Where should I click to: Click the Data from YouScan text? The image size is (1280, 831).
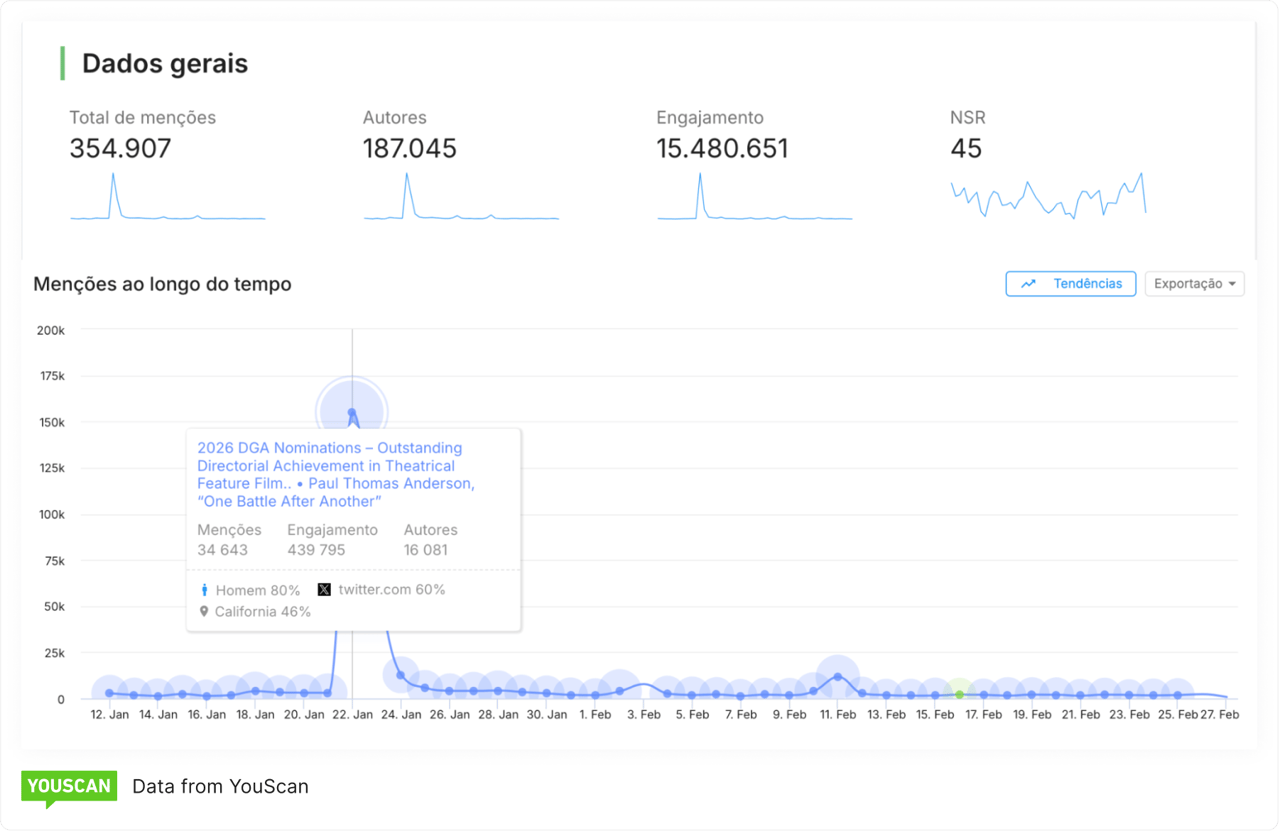[220, 786]
